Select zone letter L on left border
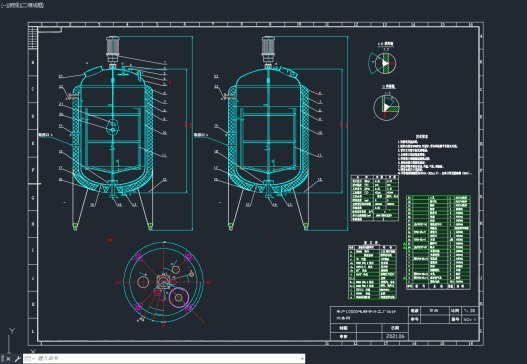This screenshot has height=364, width=527. click(x=33, y=331)
